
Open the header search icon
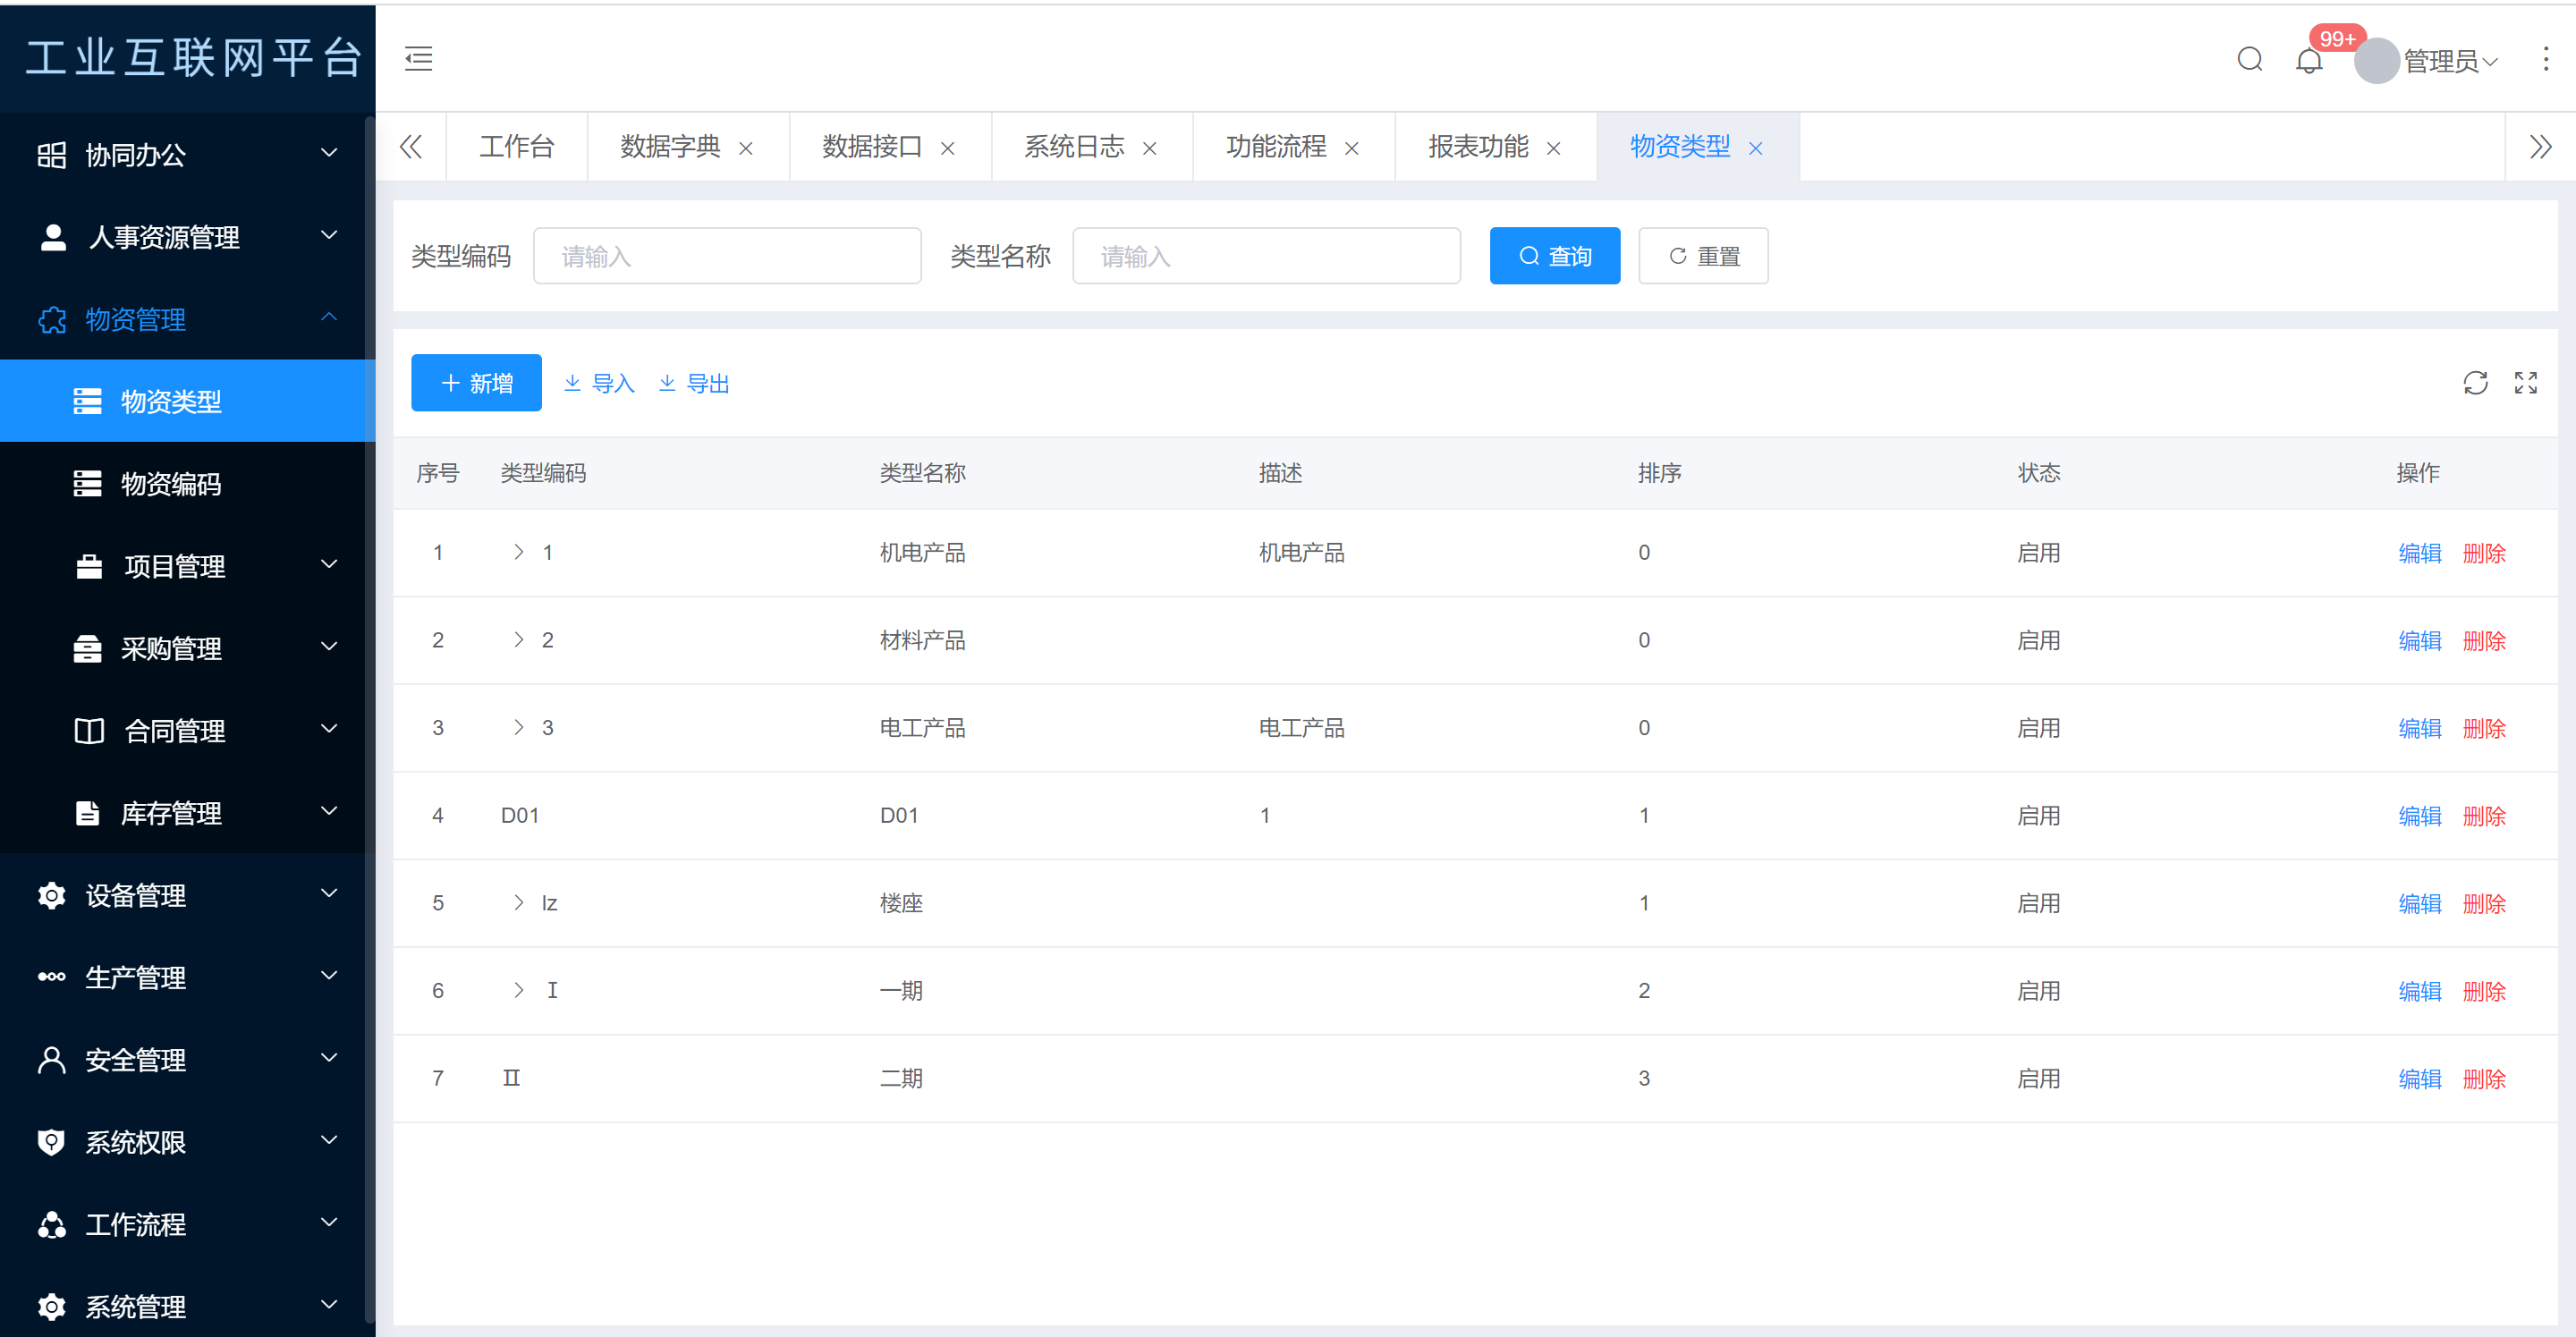pos(2250,60)
